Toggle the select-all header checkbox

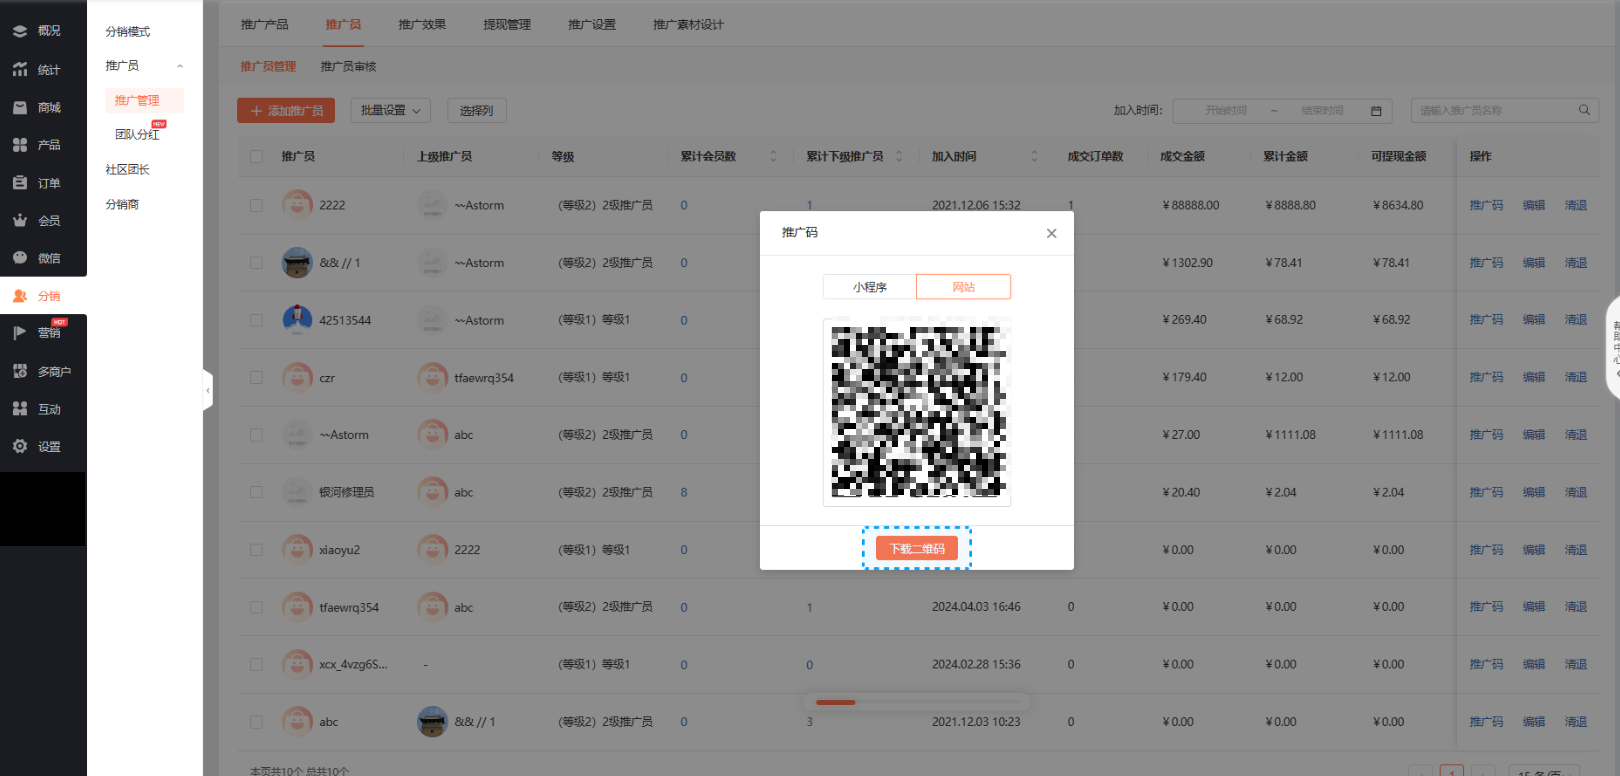[257, 157]
